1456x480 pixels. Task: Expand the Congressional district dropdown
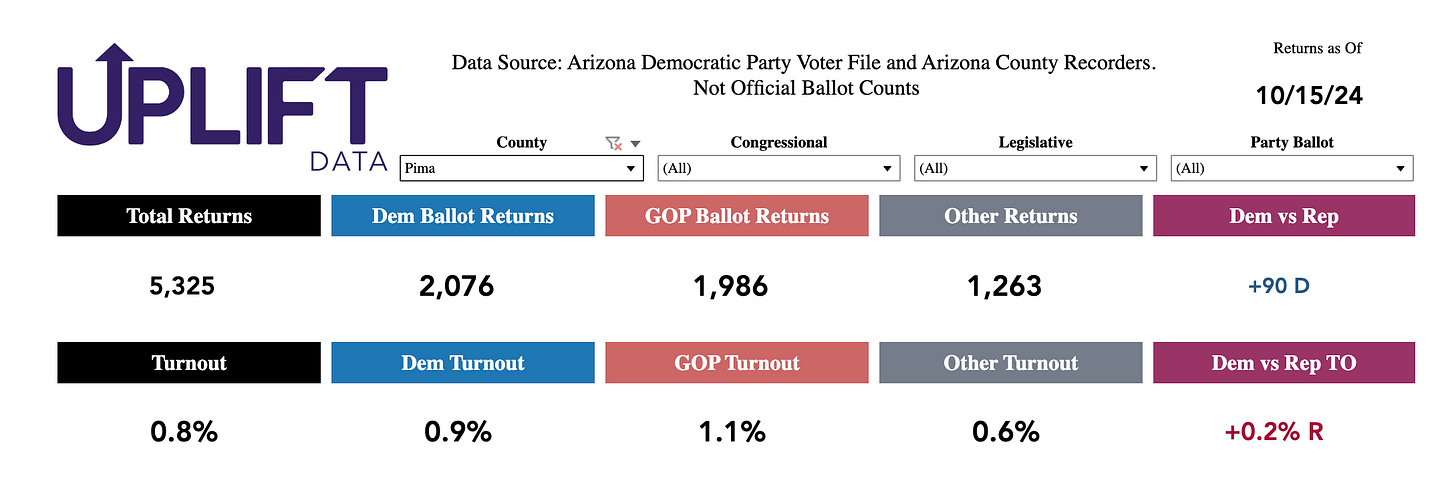click(779, 169)
